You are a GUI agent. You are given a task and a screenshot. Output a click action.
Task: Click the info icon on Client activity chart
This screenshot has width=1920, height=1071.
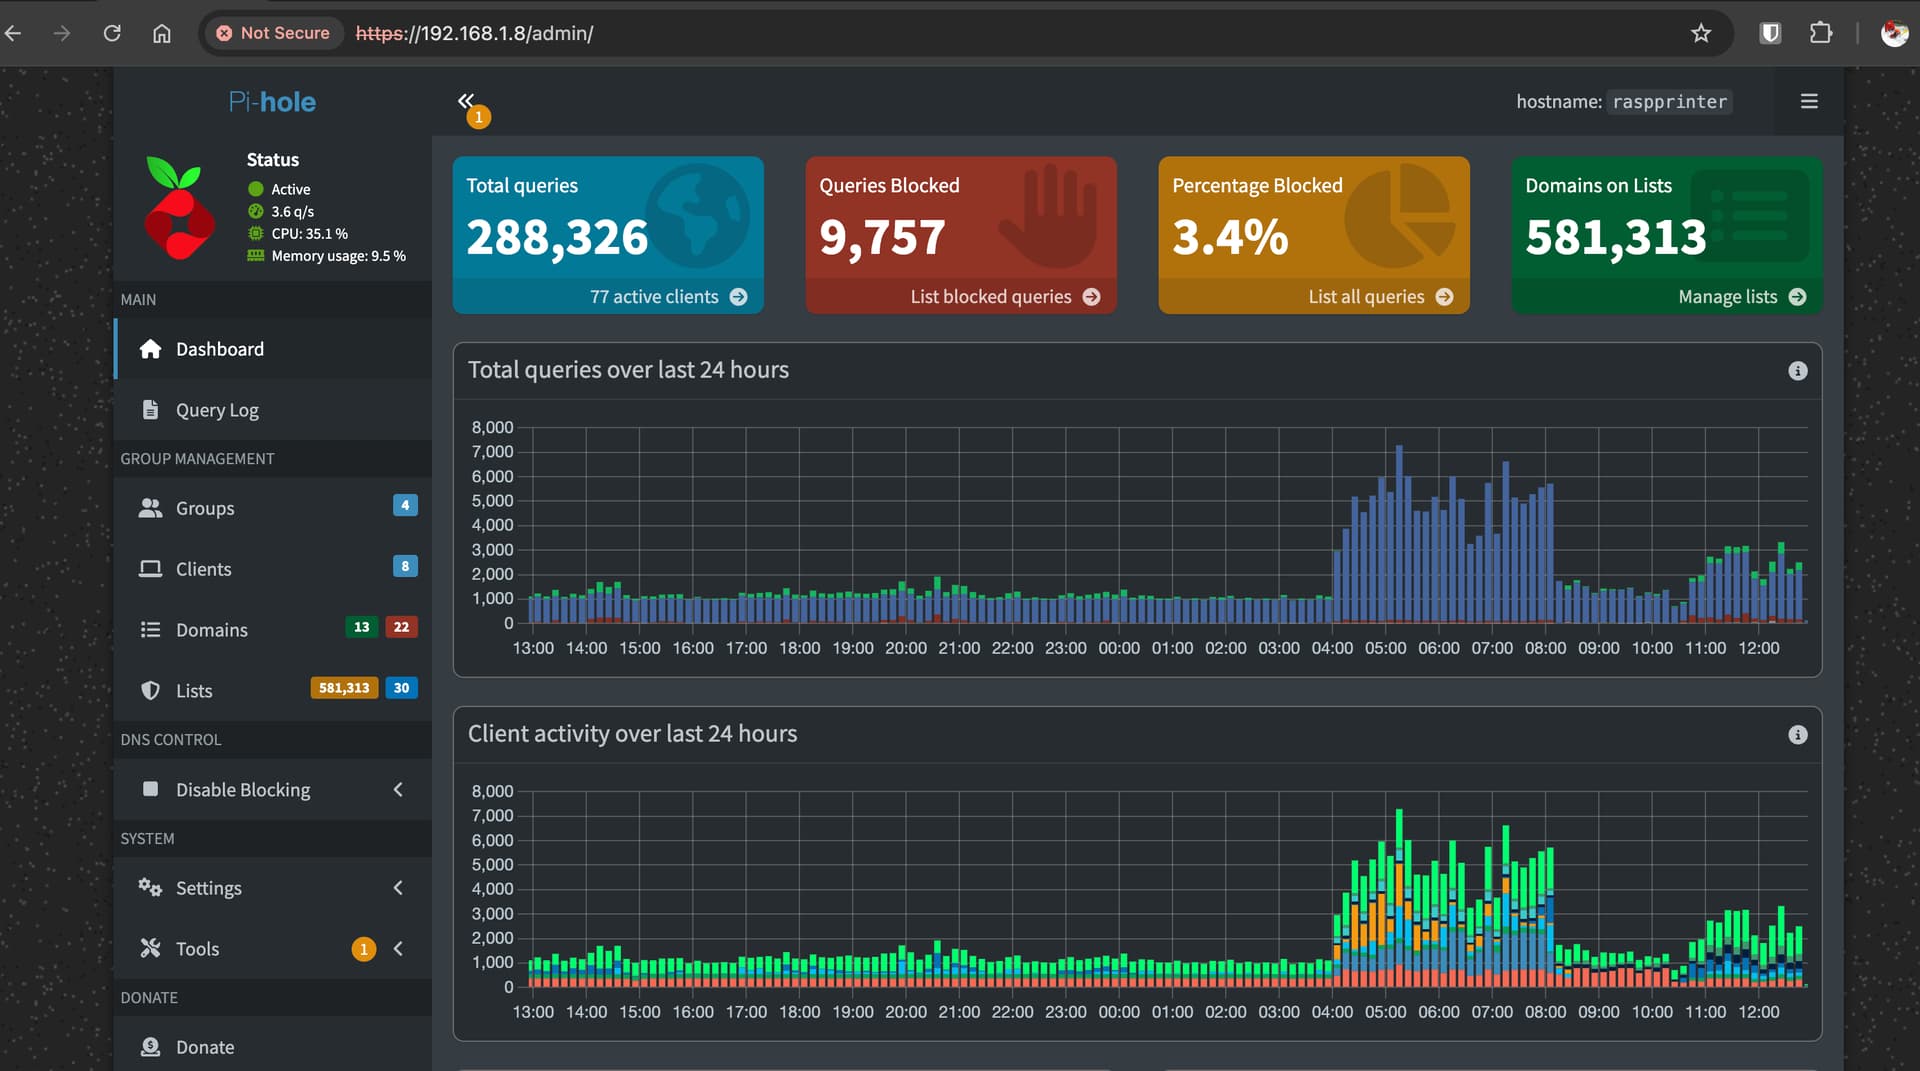point(1797,735)
